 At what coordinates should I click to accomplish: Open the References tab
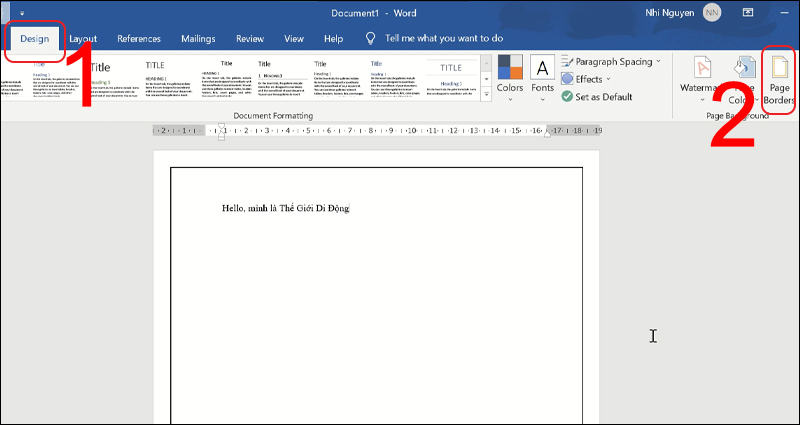click(x=138, y=38)
